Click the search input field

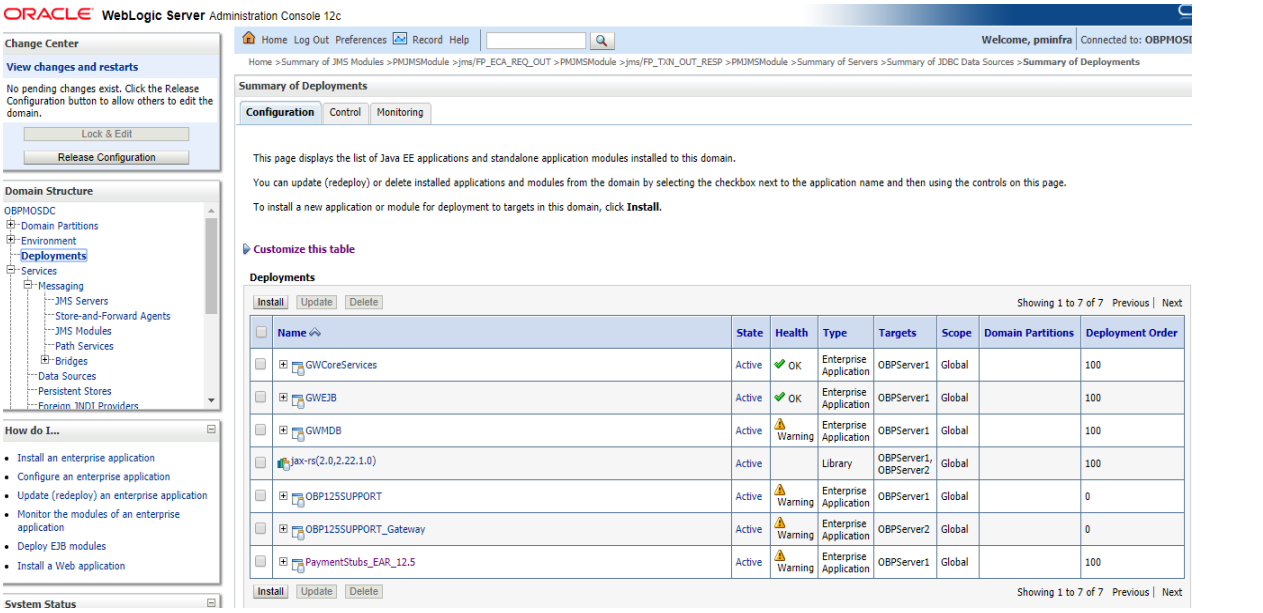point(536,40)
